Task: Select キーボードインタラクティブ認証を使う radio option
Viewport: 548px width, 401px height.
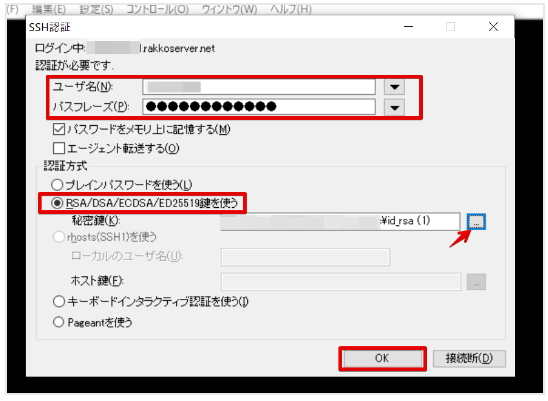Action: coord(58,301)
